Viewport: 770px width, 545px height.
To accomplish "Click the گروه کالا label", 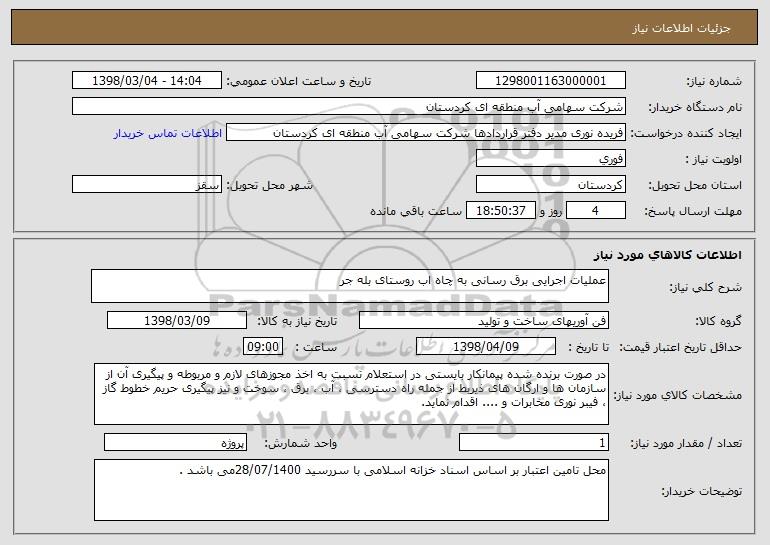I will 718,322.
